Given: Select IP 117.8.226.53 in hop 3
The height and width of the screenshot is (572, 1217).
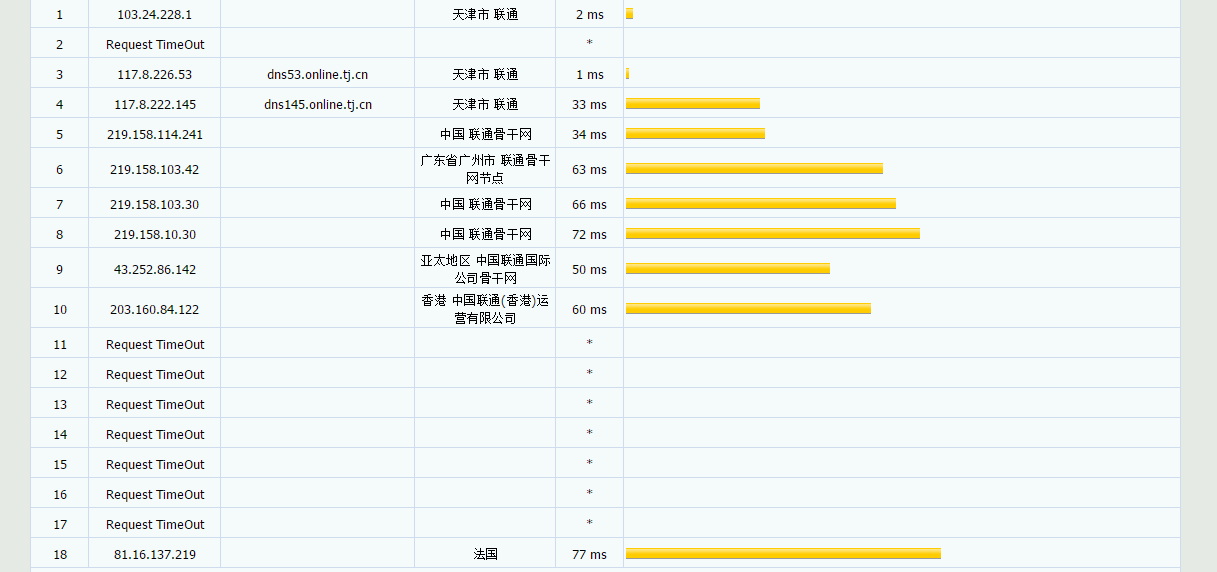Looking at the screenshot, I should pyautogui.click(x=154, y=75).
